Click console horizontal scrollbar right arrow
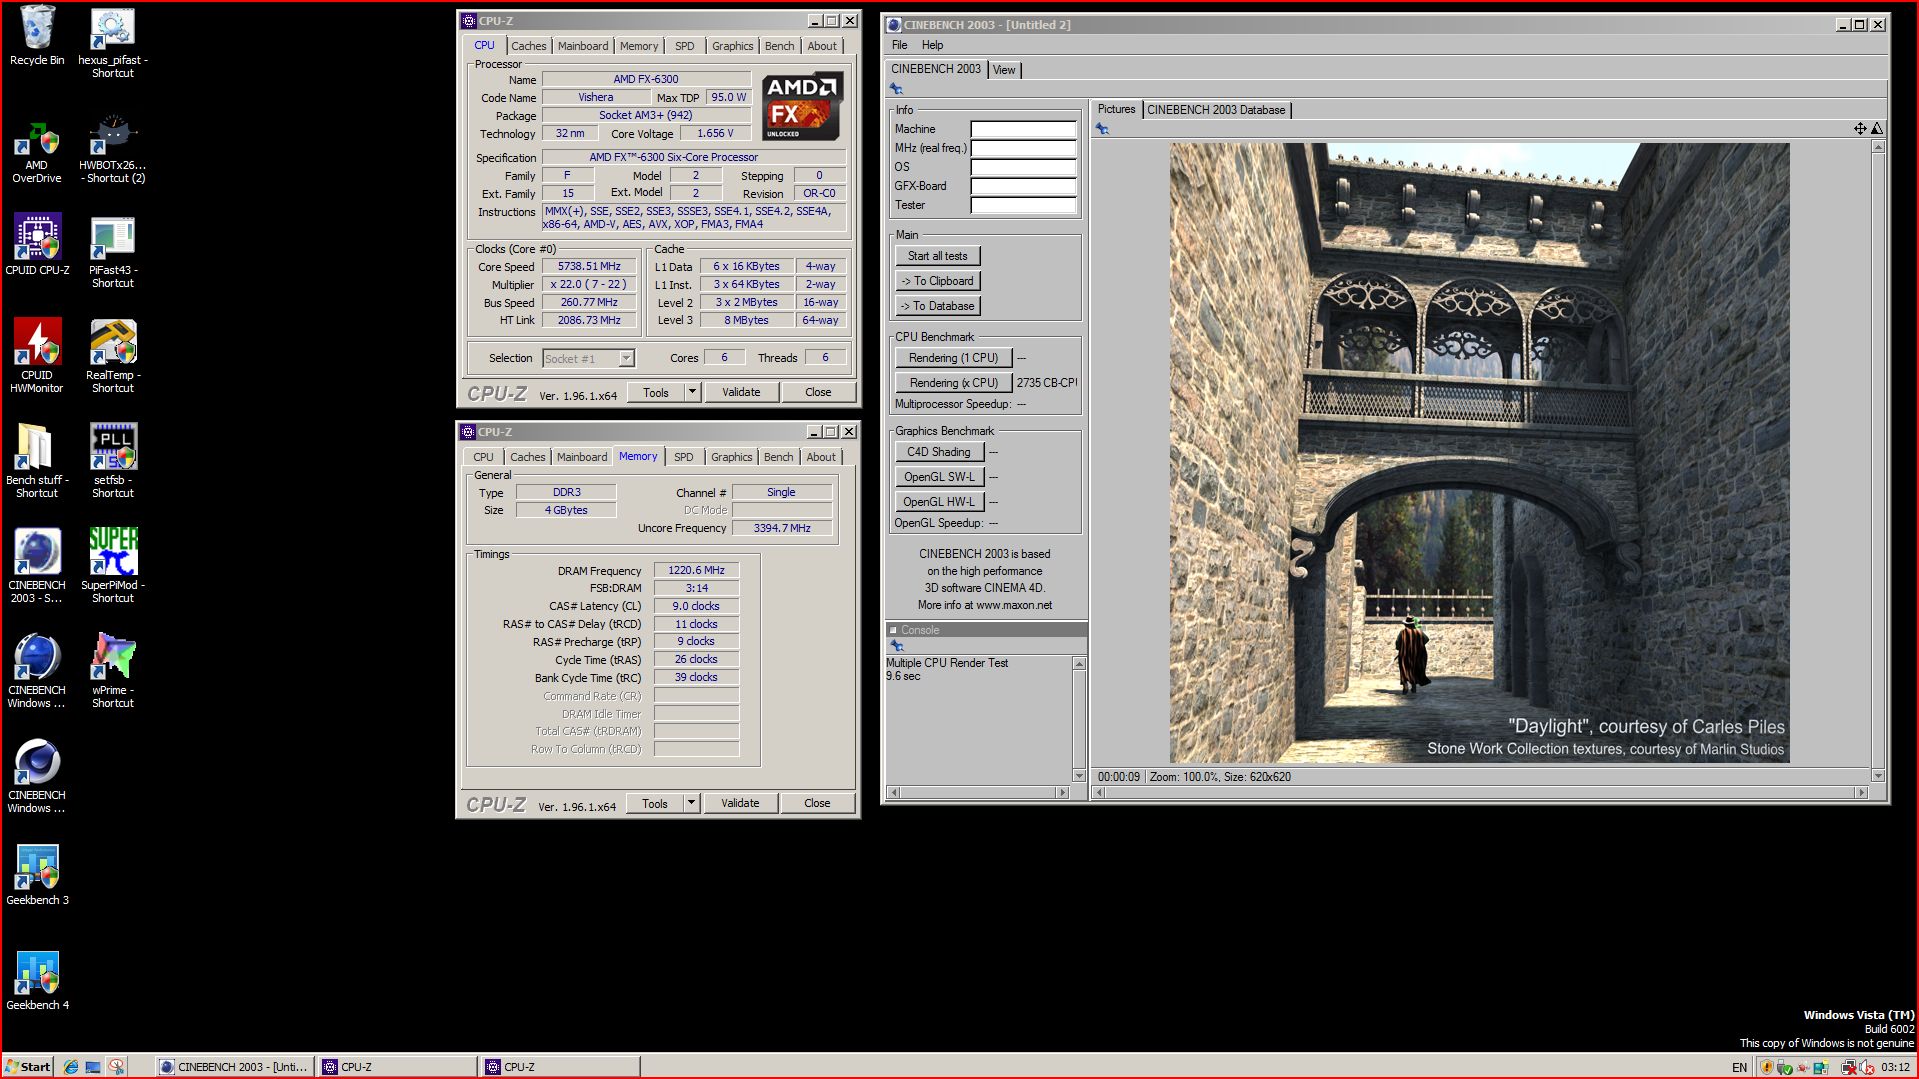1919x1079 pixels. 1062,793
